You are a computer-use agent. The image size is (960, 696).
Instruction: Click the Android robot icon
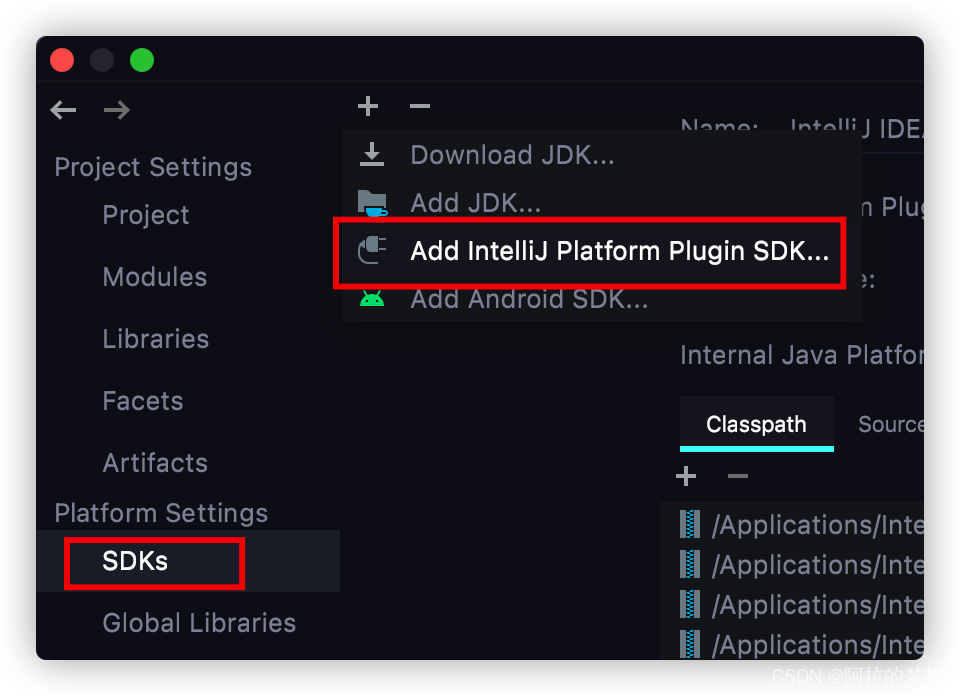point(372,298)
